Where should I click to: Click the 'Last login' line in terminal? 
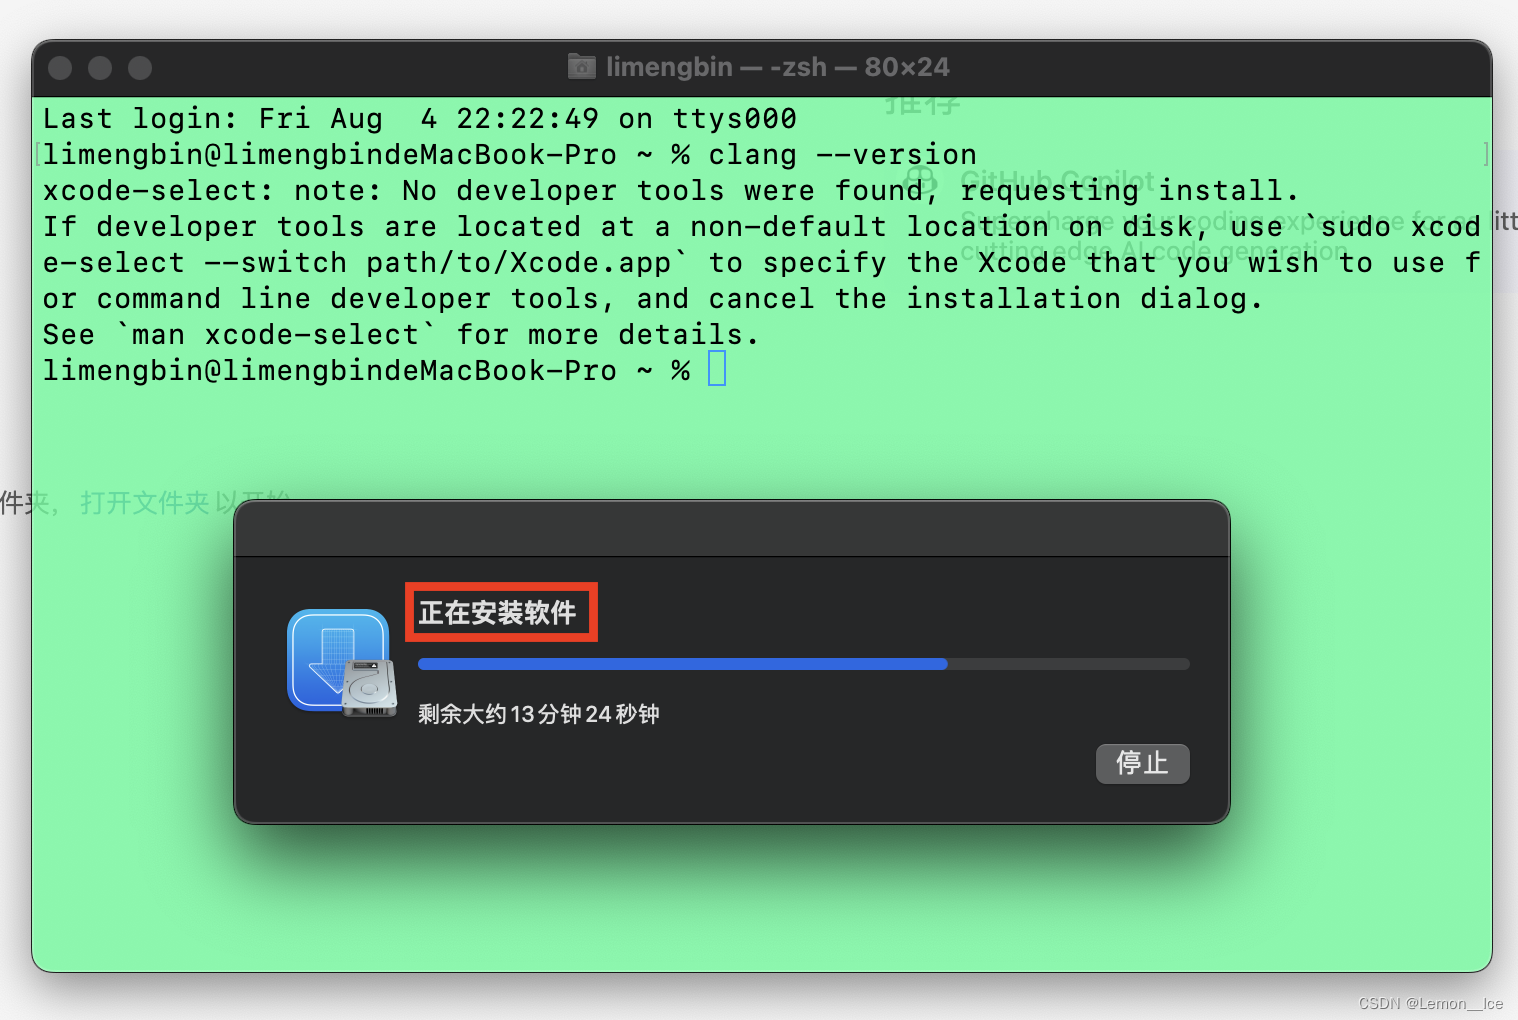pyautogui.click(x=420, y=118)
